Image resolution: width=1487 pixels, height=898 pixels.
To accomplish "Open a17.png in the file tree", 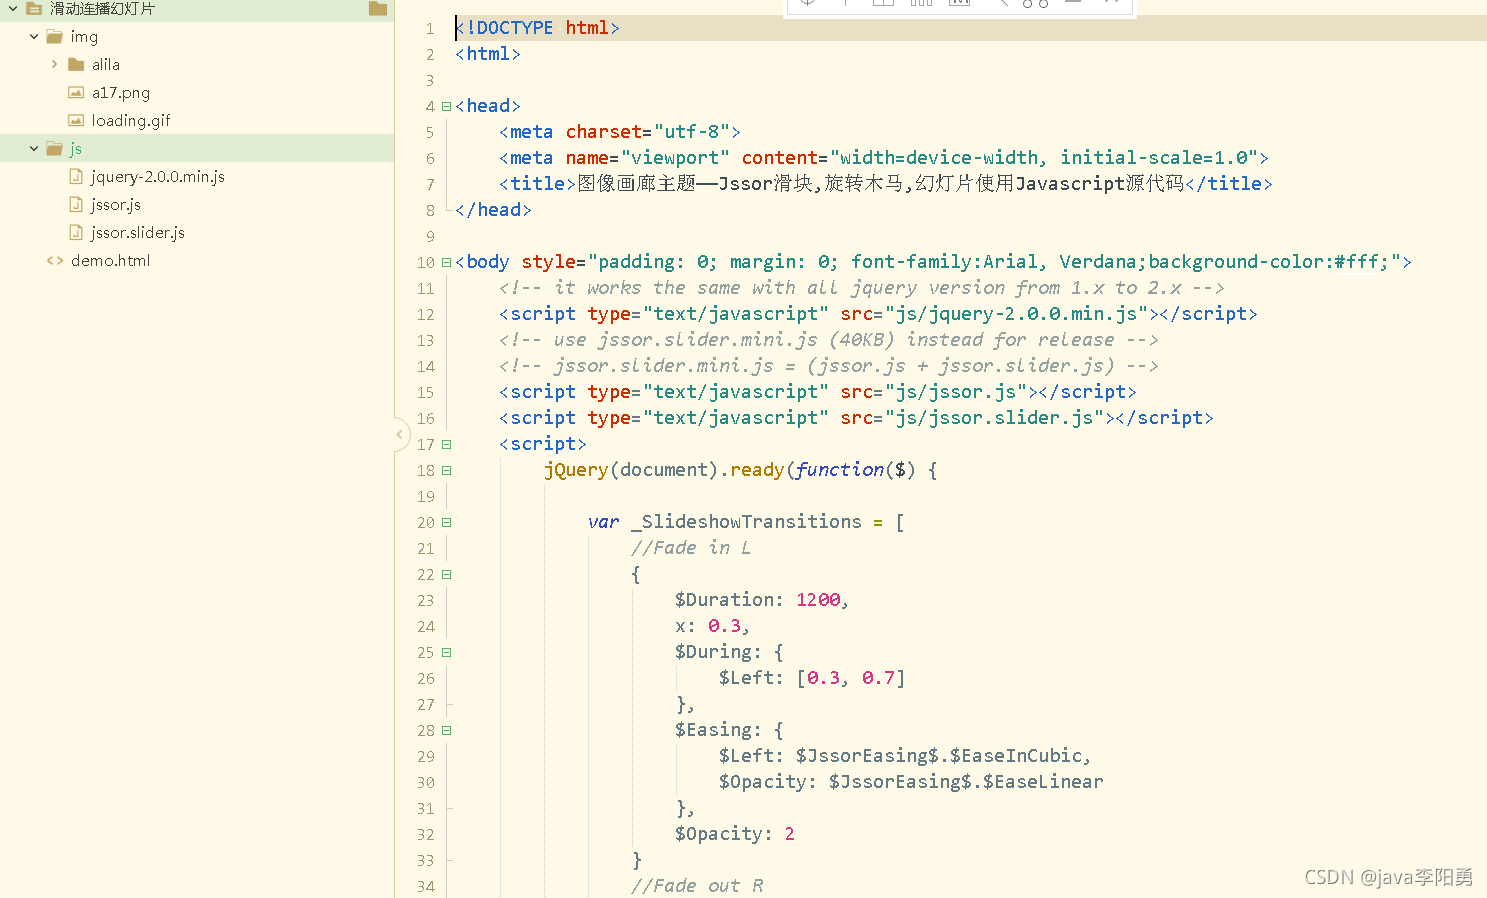I will pos(121,92).
